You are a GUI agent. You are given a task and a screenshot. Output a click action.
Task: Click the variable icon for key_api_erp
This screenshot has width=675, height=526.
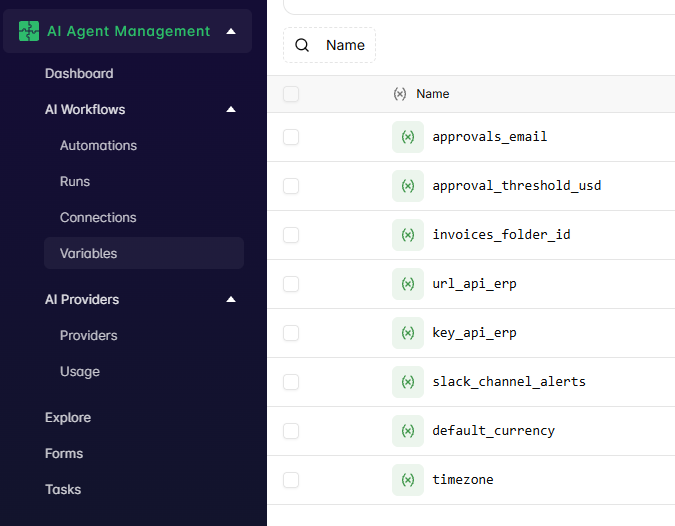tap(408, 333)
